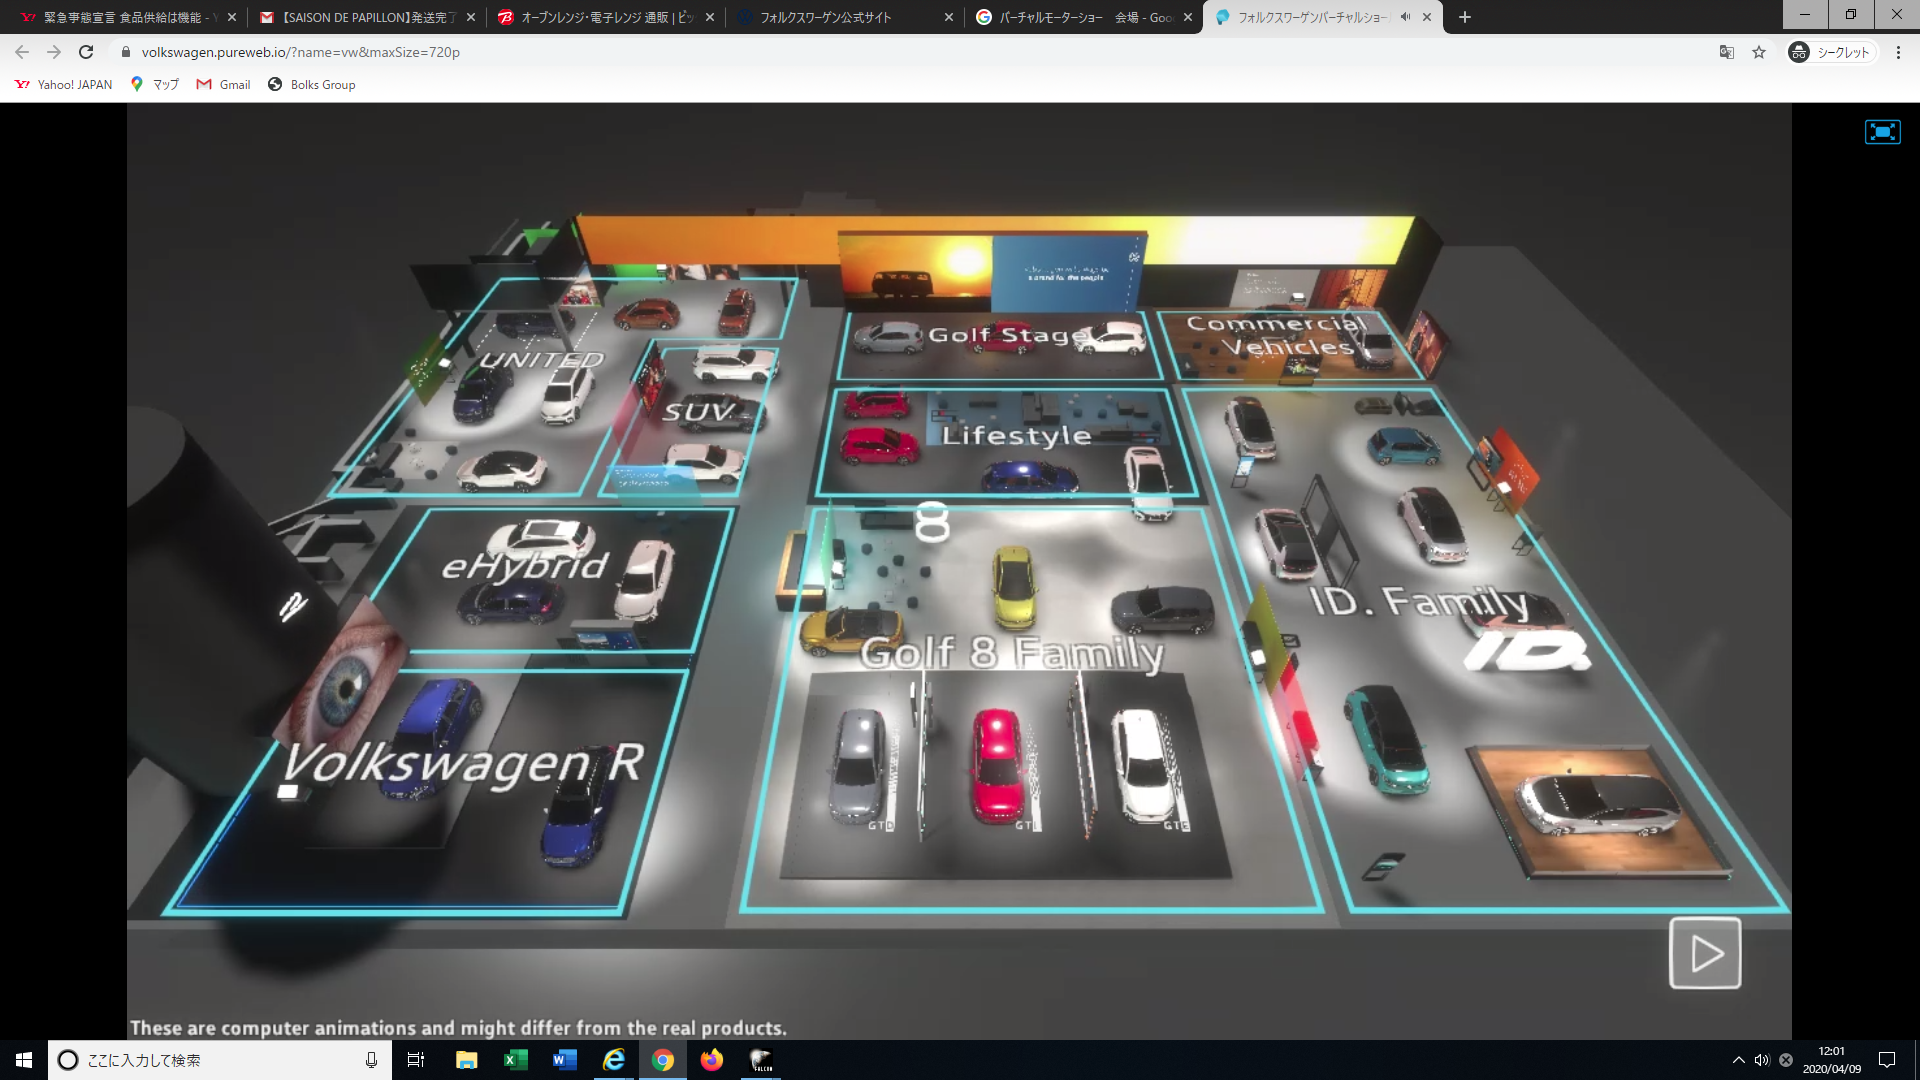Open Word from taskbar
Screen dimensions: 1920x1080
[564, 1060]
